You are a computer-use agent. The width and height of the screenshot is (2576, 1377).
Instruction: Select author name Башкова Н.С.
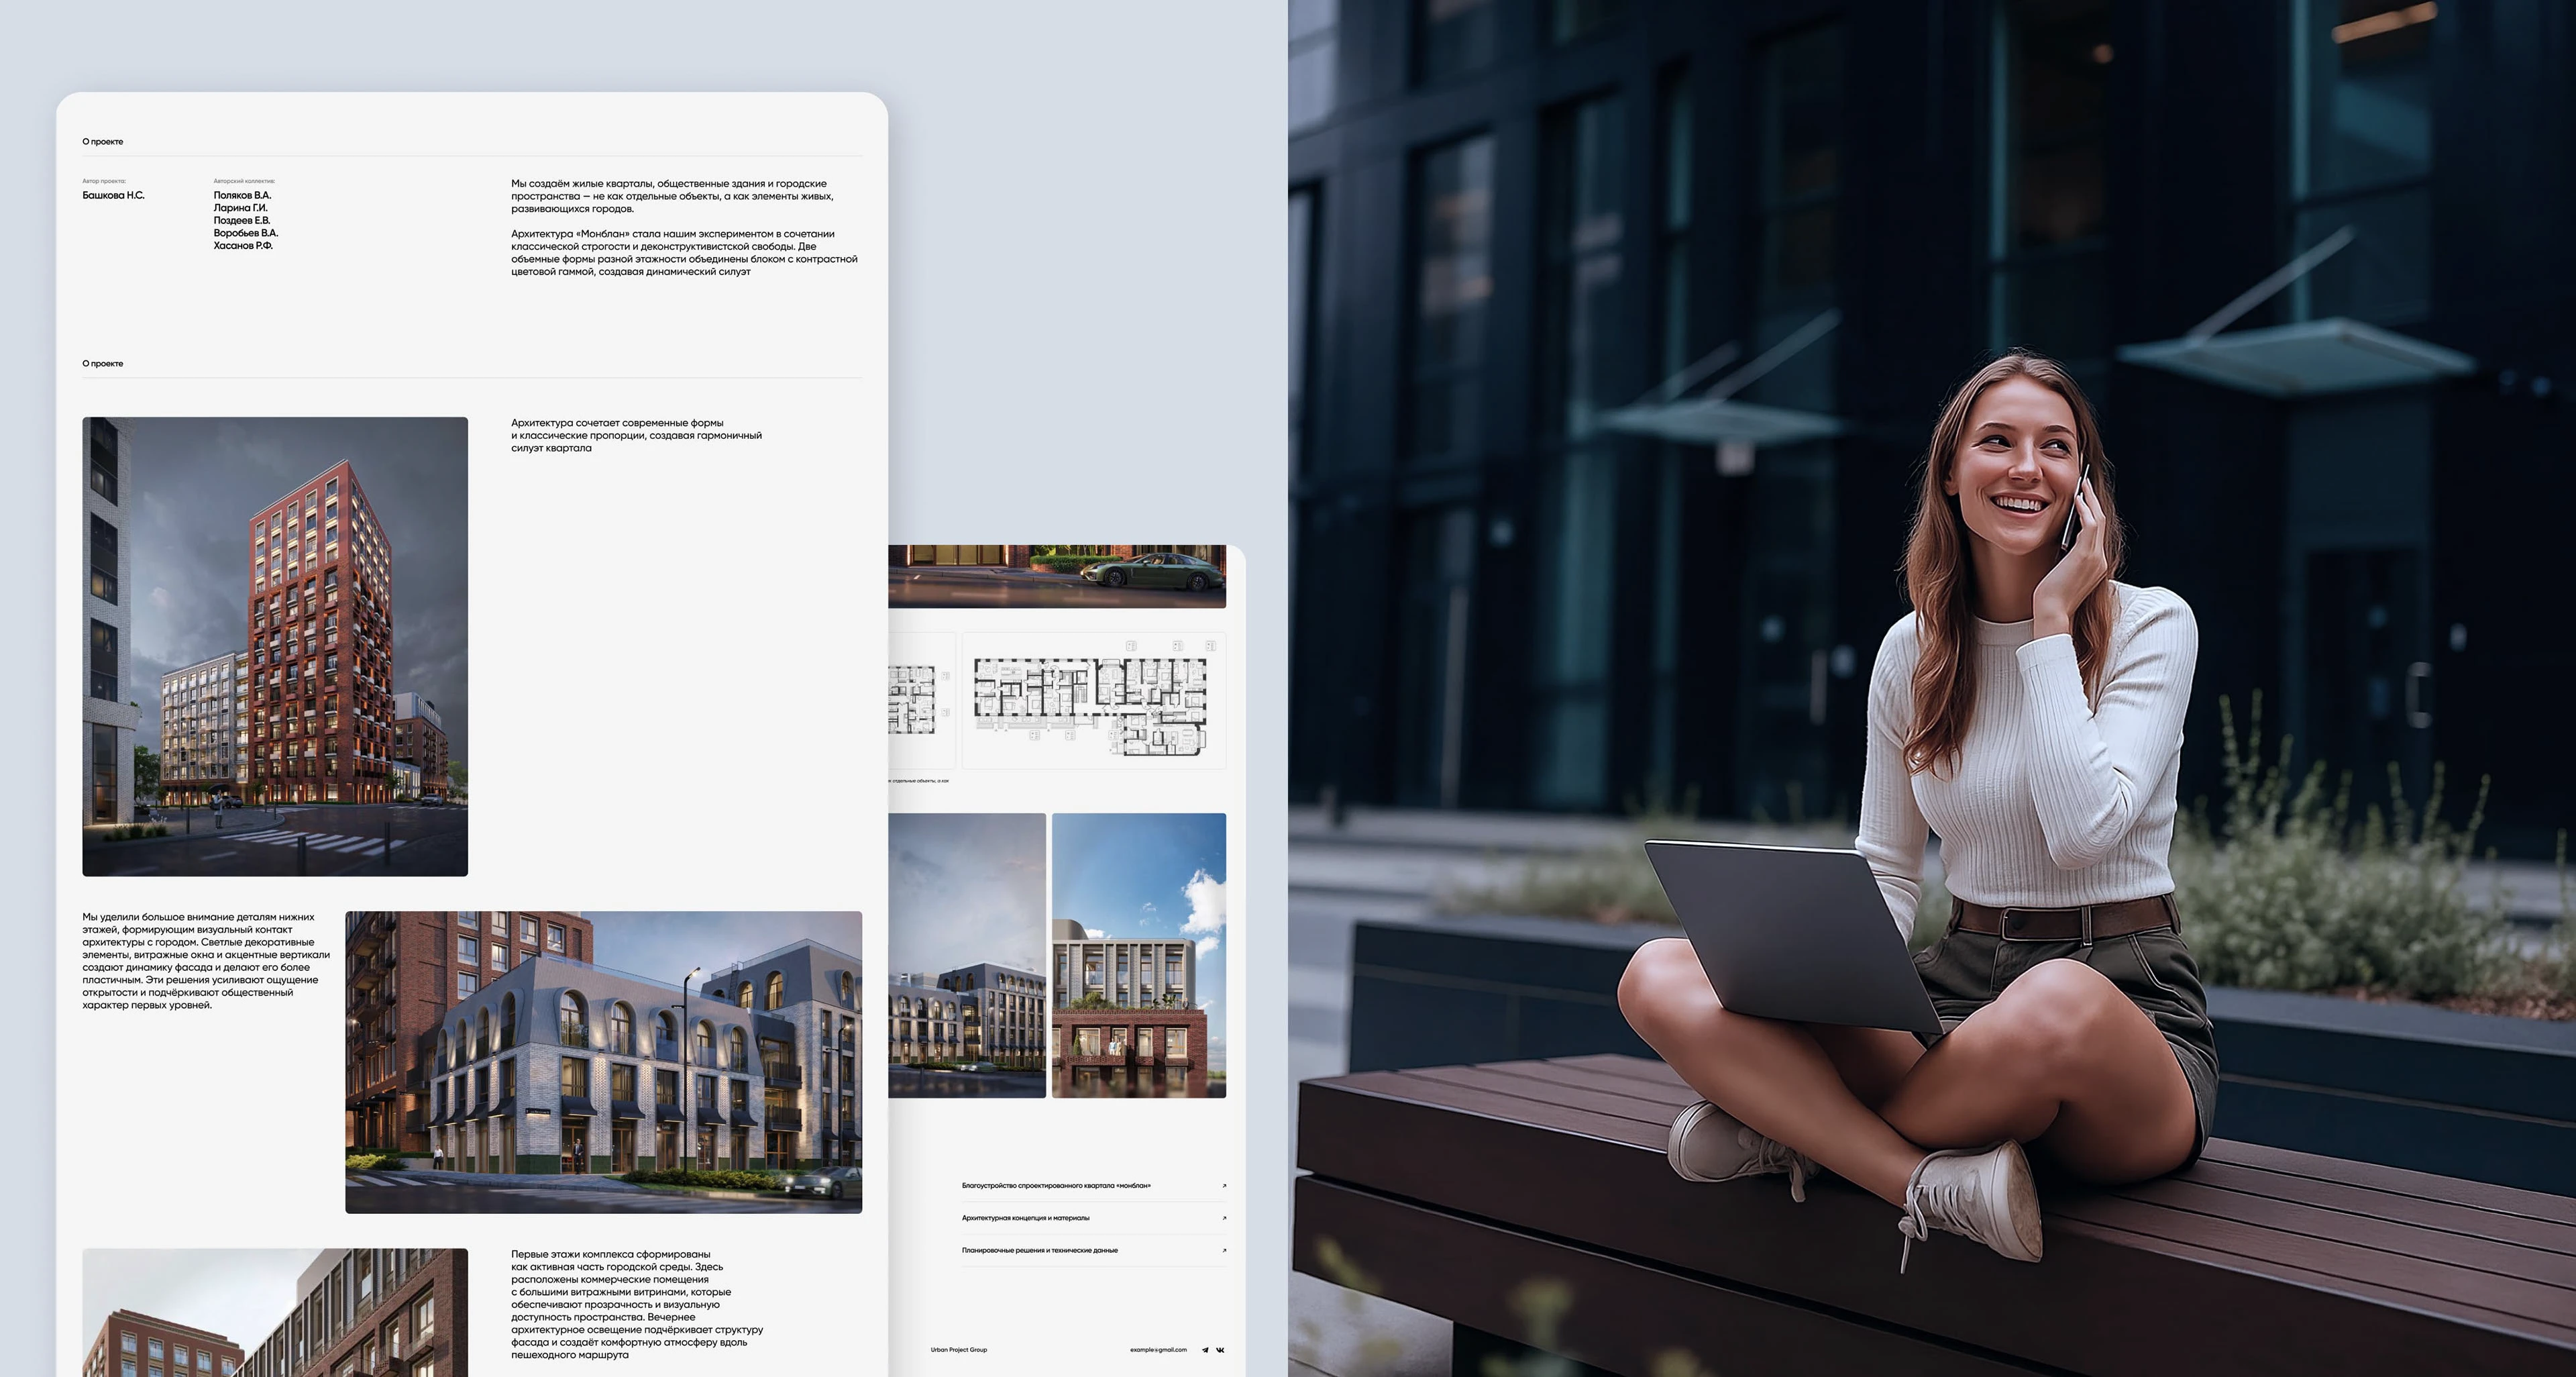113,195
